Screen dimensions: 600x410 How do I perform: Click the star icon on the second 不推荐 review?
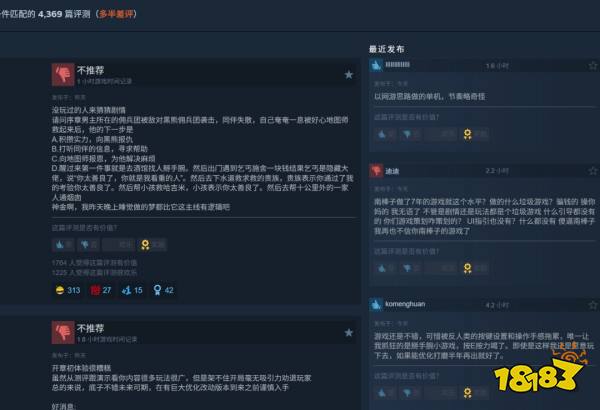point(349,333)
